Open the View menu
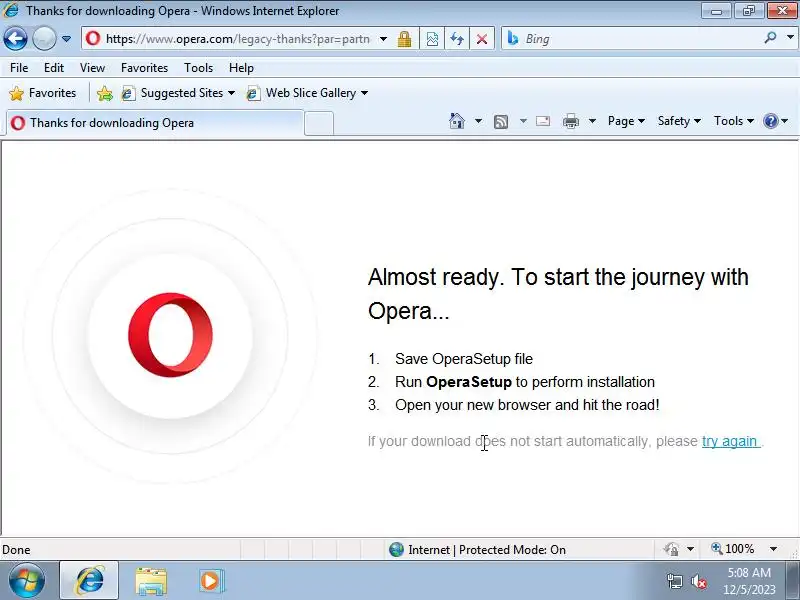800x600 pixels. click(x=92, y=67)
